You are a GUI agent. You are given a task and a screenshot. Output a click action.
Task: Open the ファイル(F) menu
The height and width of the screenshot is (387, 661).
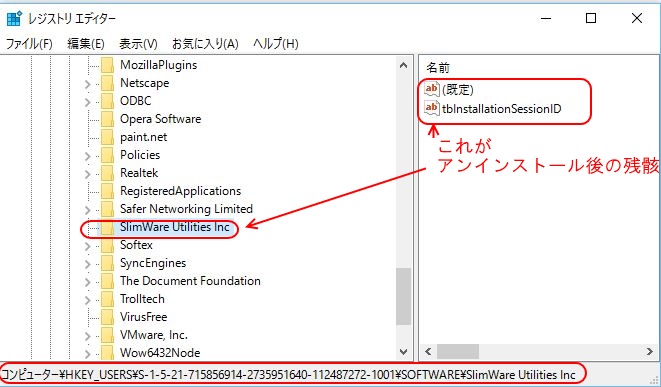coord(29,43)
